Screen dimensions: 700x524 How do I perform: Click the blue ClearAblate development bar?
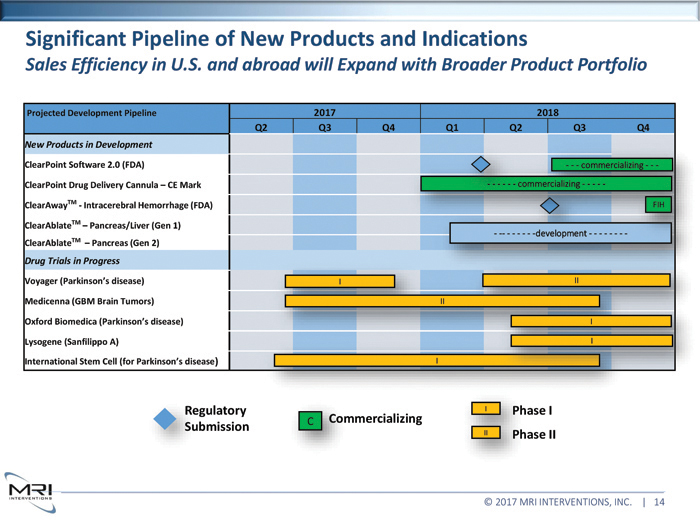(x=560, y=233)
